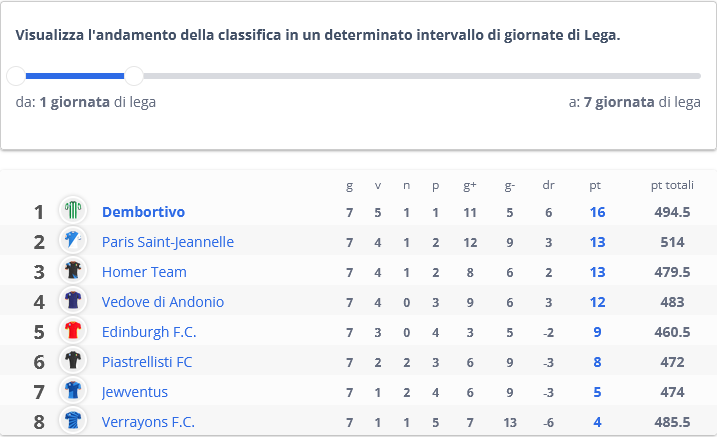Click Verrayons F.C. striped blue jersey icon
This screenshot has width=717, height=437.
coord(73,421)
